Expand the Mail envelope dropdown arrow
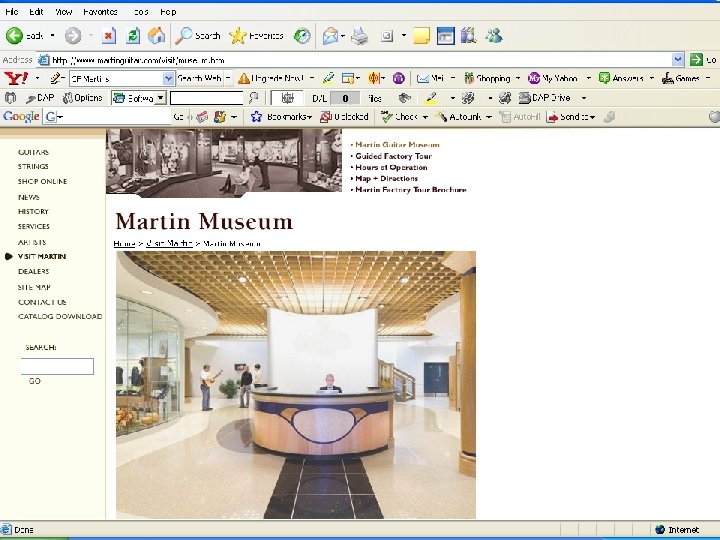The height and width of the screenshot is (540, 720). (x=343, y=35)
